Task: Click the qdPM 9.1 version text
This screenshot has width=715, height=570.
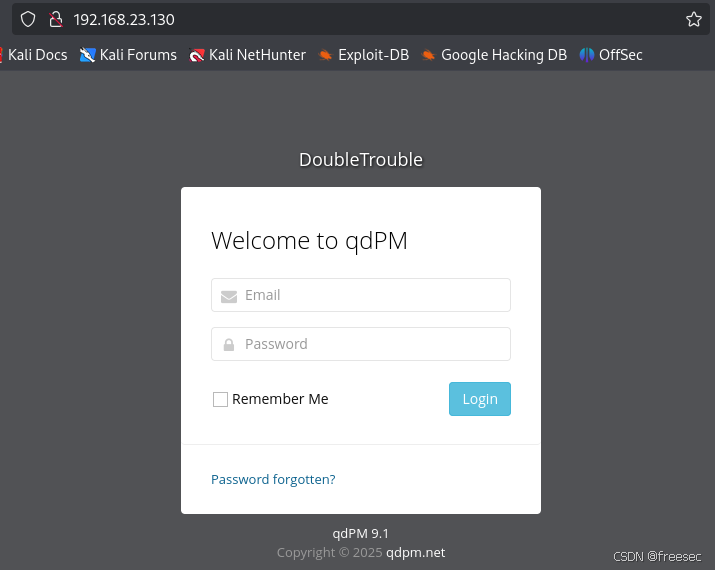Action: click(360, 533)
